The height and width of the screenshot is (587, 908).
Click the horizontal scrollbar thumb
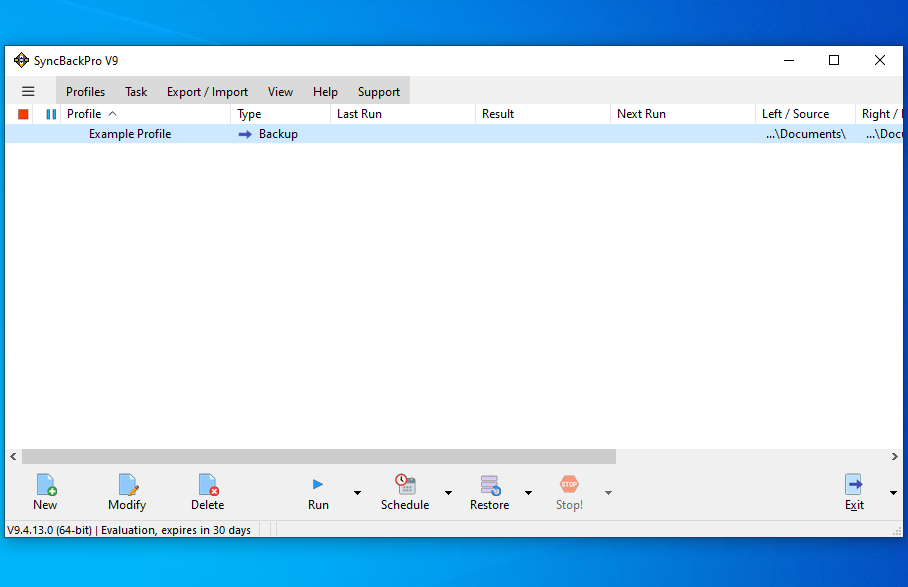pyautogui.click(x=319, y=457)
